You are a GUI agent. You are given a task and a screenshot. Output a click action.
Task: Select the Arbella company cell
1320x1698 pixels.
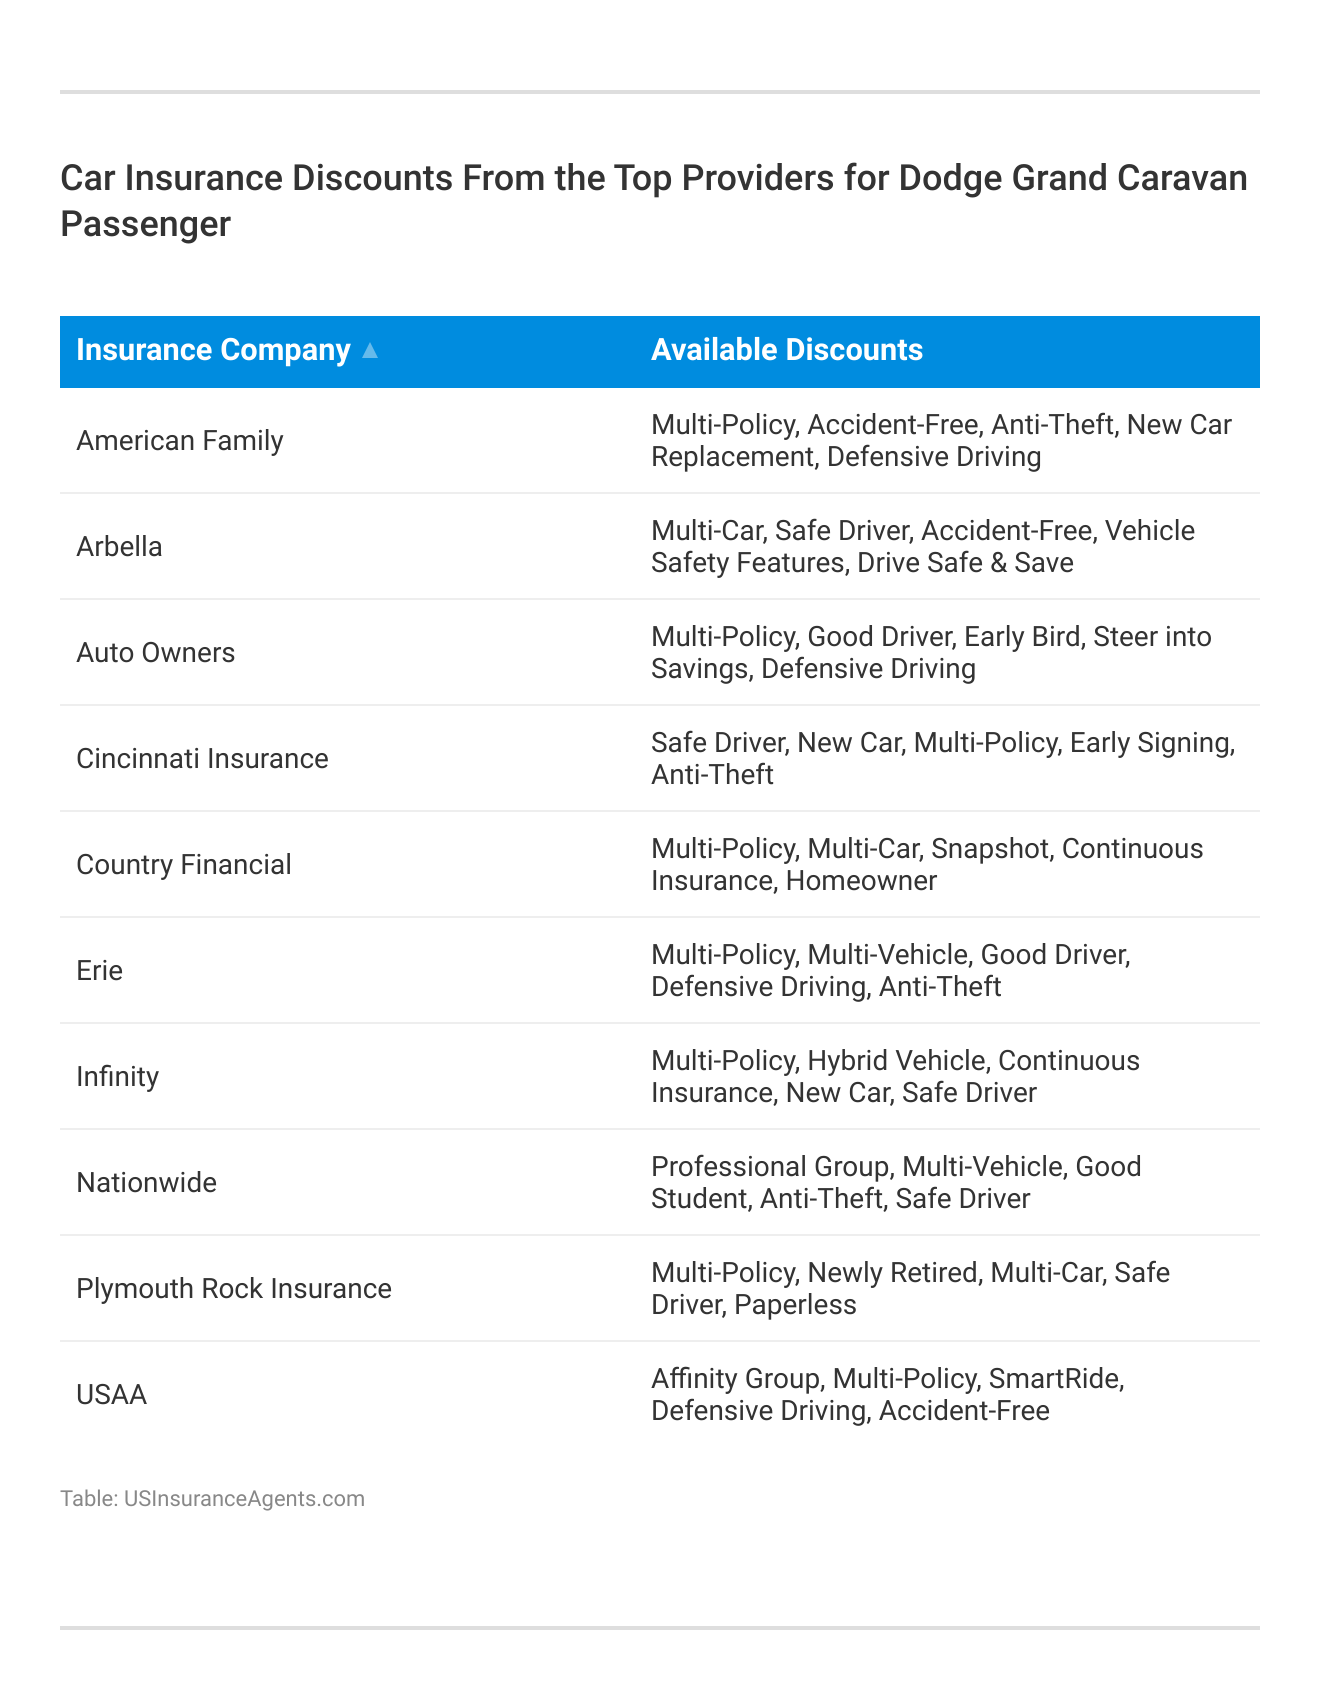coord(119,546)
